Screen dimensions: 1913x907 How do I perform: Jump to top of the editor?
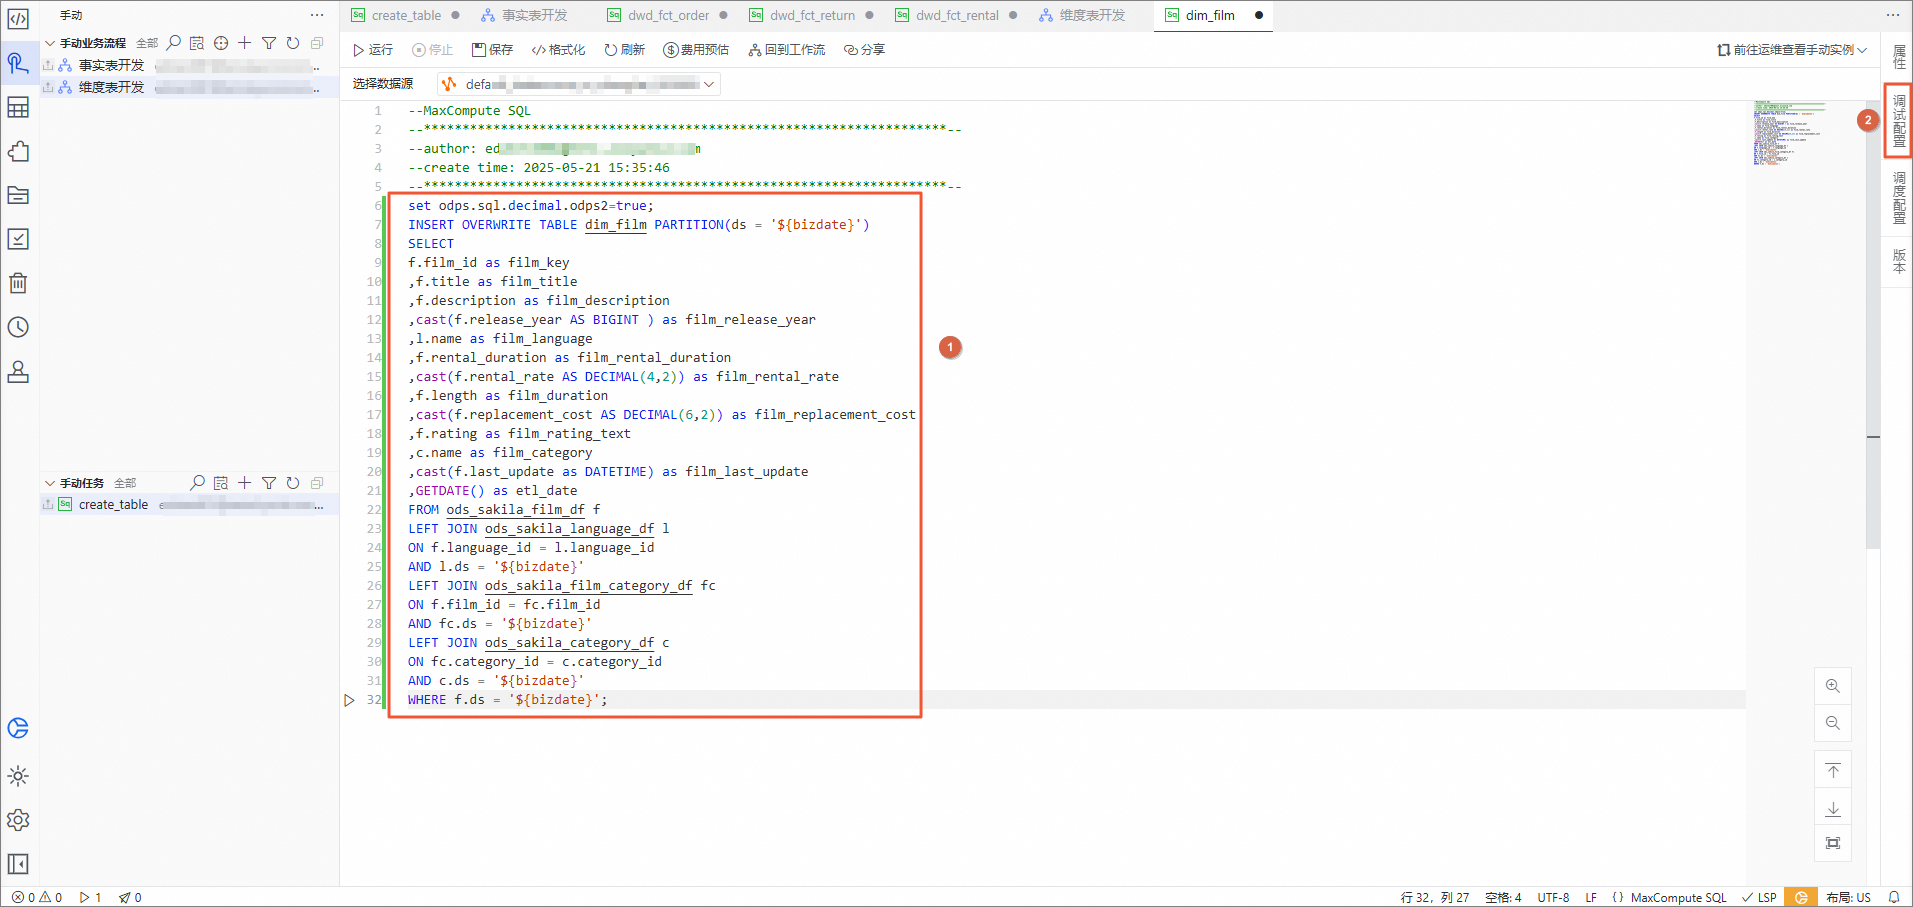coord(1833,770)
